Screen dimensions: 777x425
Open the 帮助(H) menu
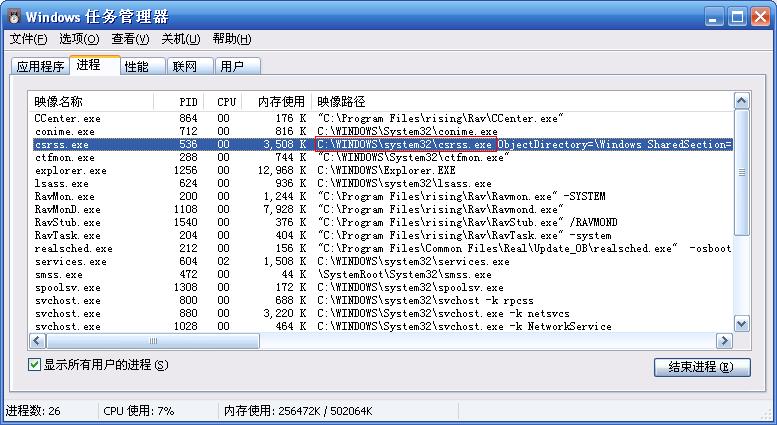pyautogui.click(x=232, y=39)
